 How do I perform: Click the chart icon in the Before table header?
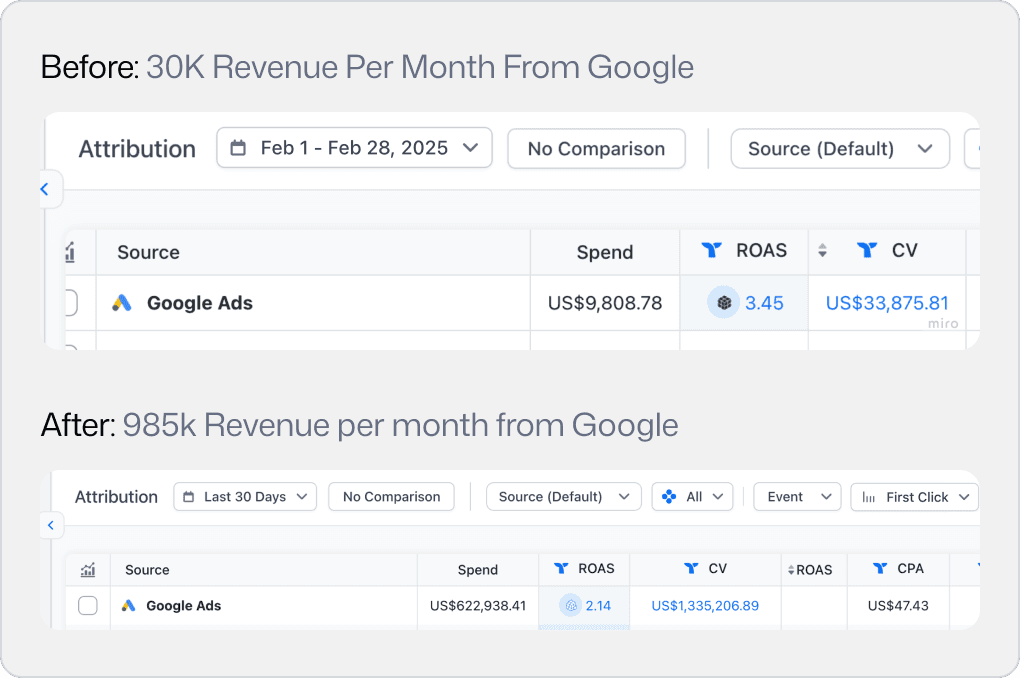70,252
